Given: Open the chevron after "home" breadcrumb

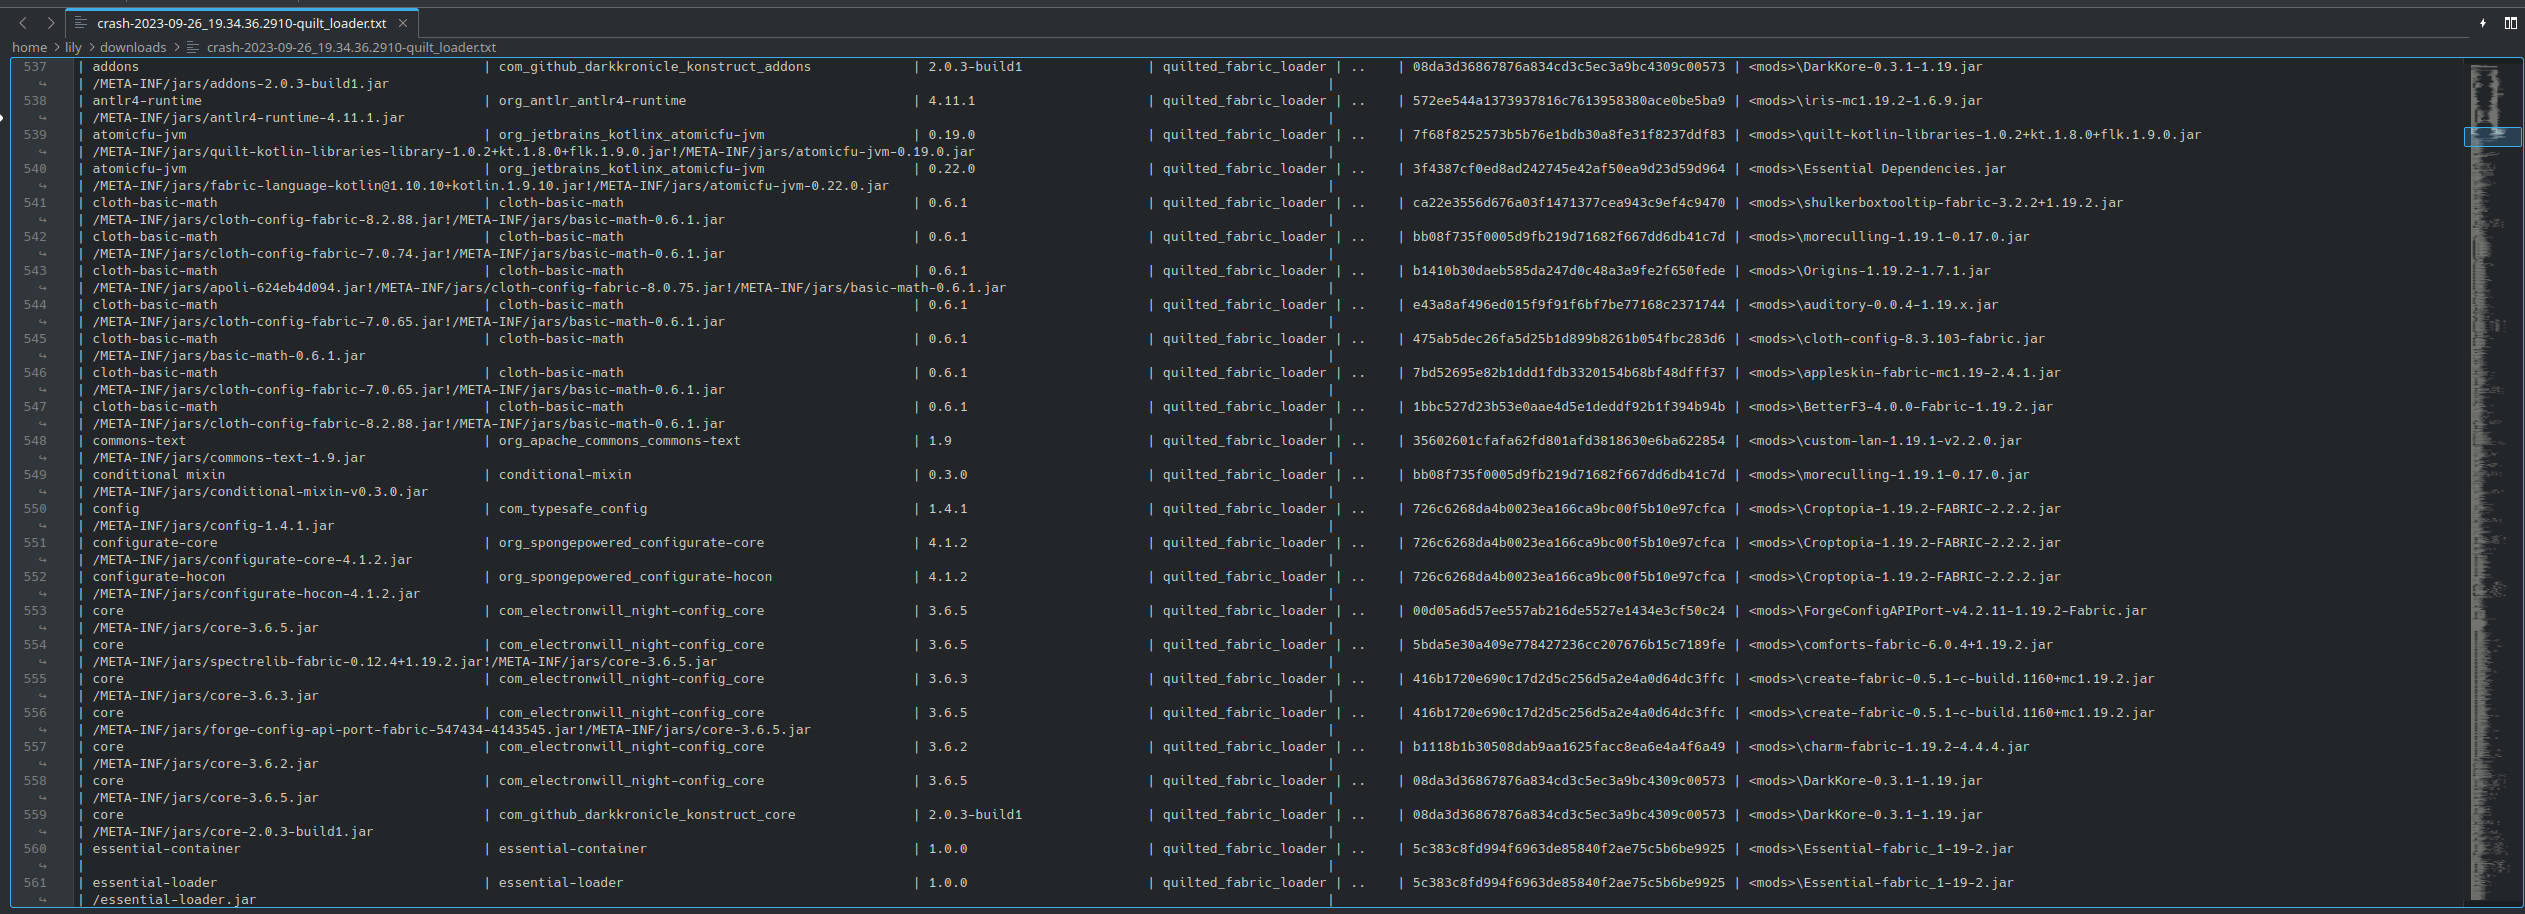Looking at the screenshot, I should coord(58,47).
